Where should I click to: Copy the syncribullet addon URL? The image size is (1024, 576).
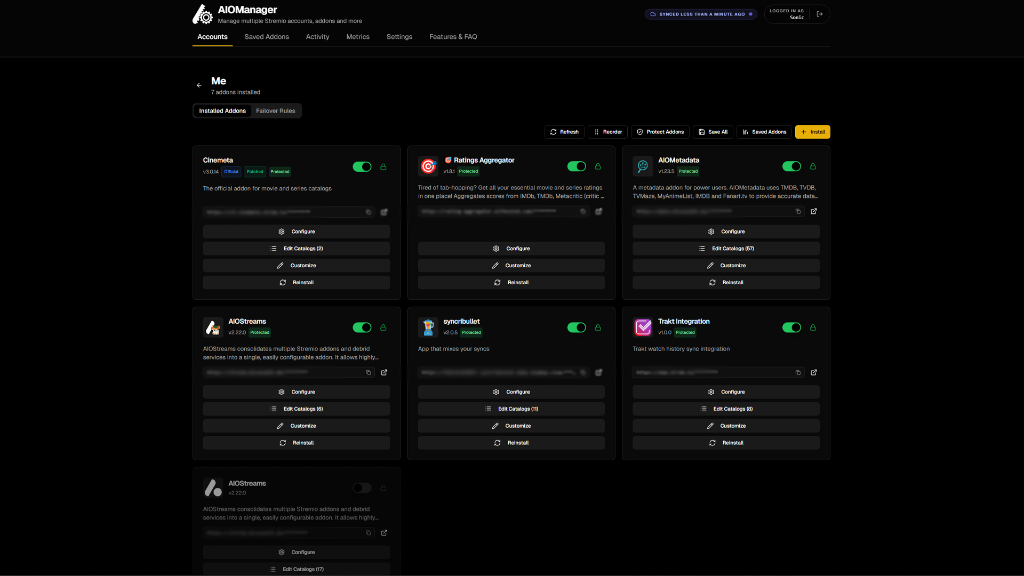[583, 373]
